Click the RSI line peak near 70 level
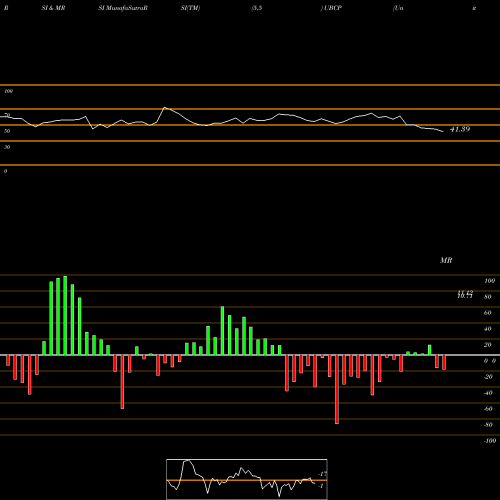Image resolution: width=500 pixels, height=500 pixels. (164, 107)
